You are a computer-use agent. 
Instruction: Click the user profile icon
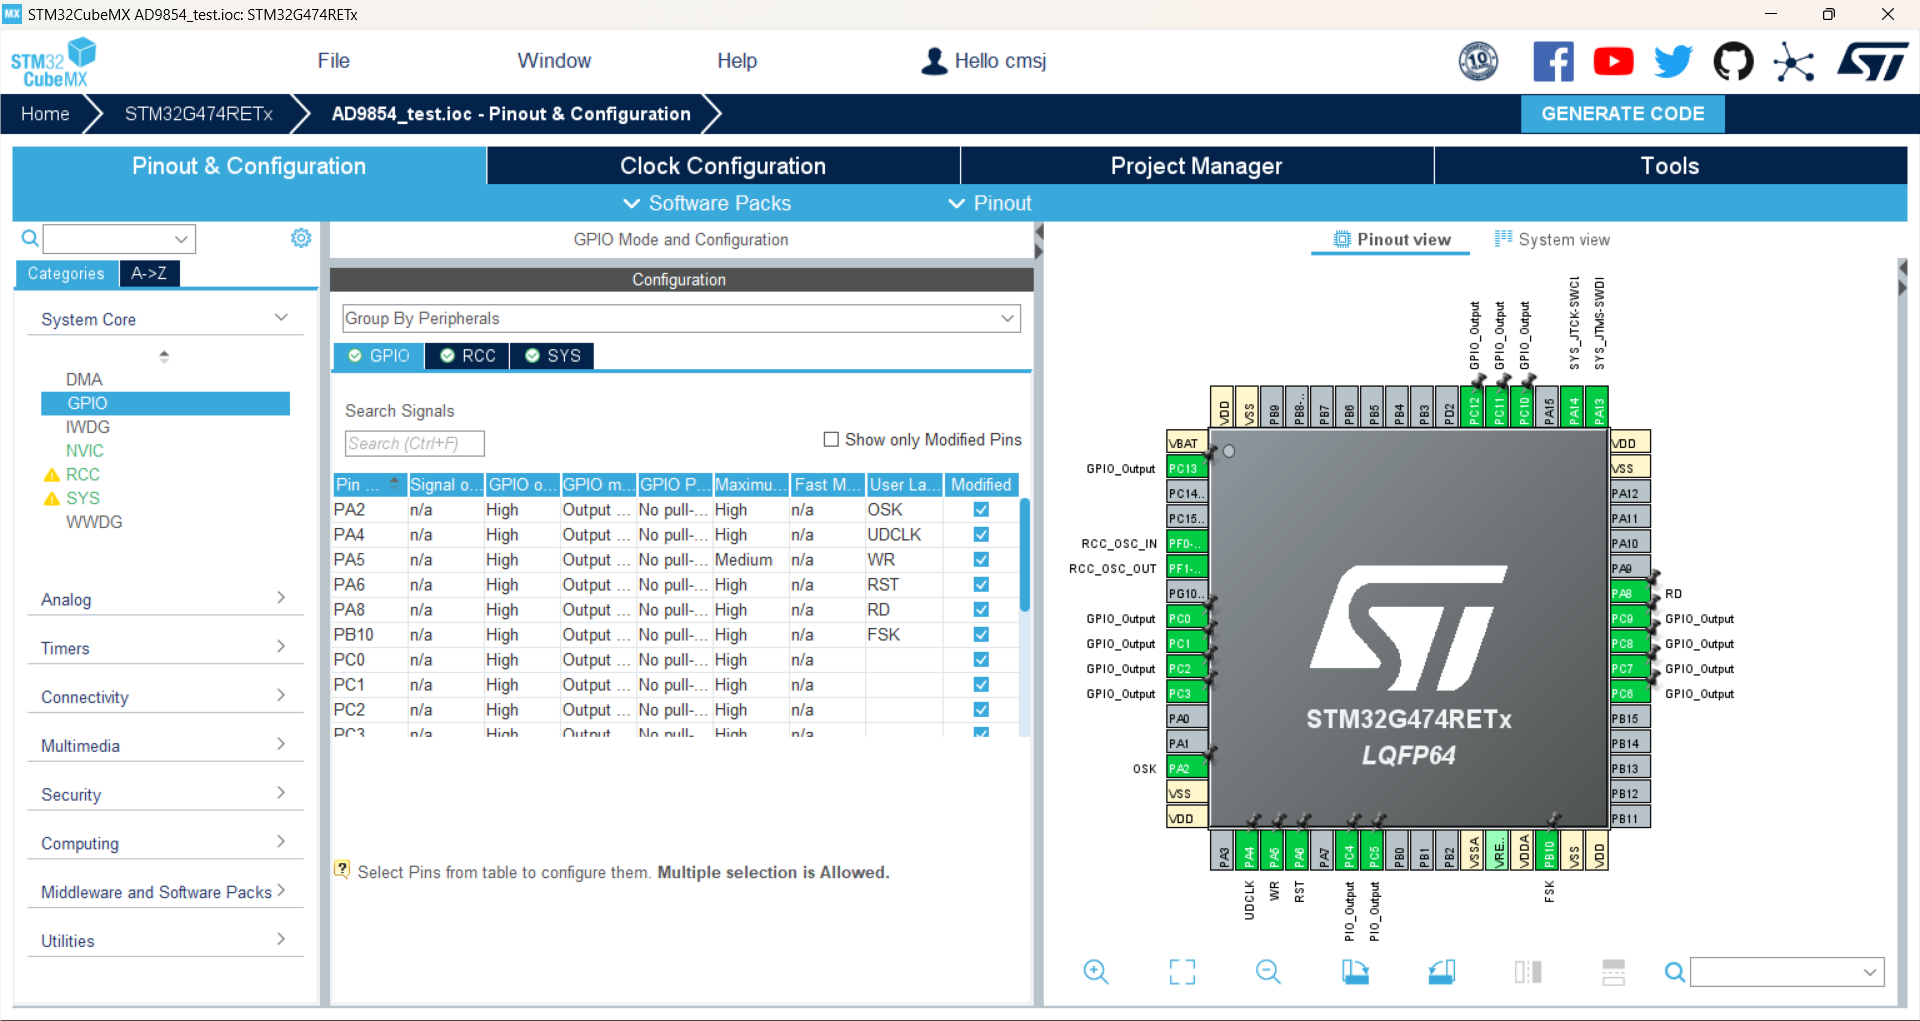(x=934, y=61)
